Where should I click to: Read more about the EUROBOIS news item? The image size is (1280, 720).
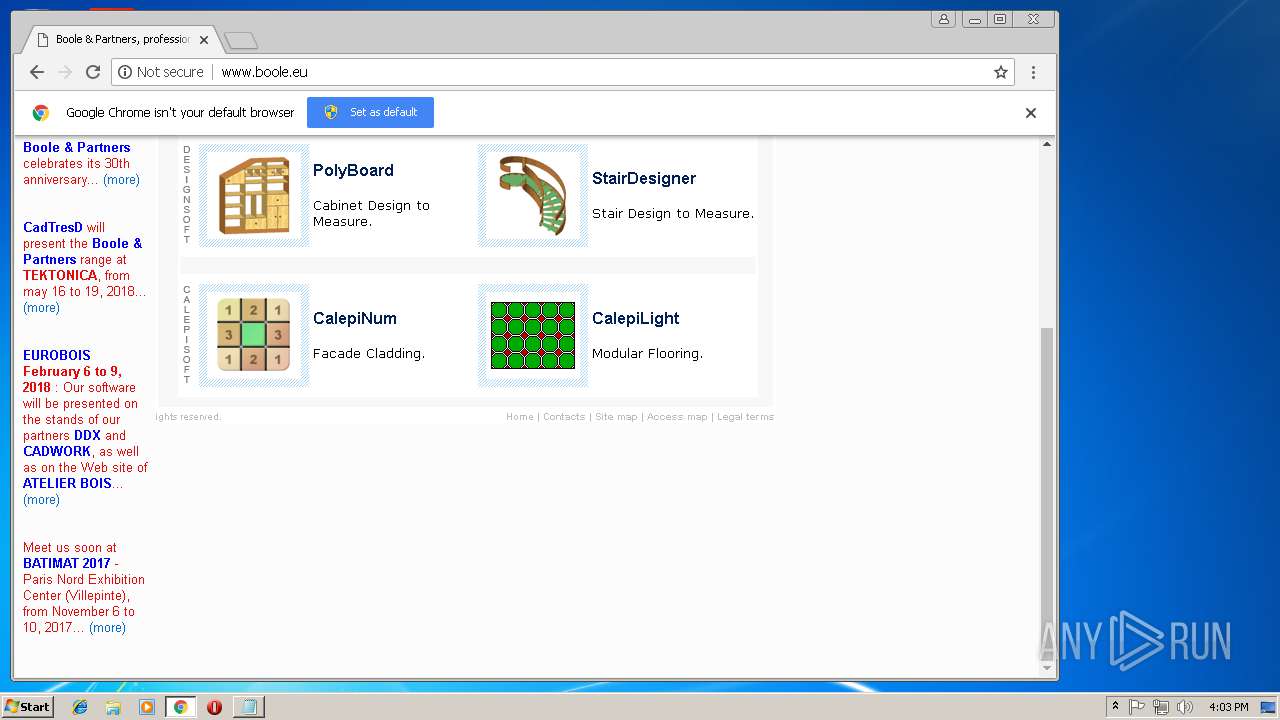[41, 500]
